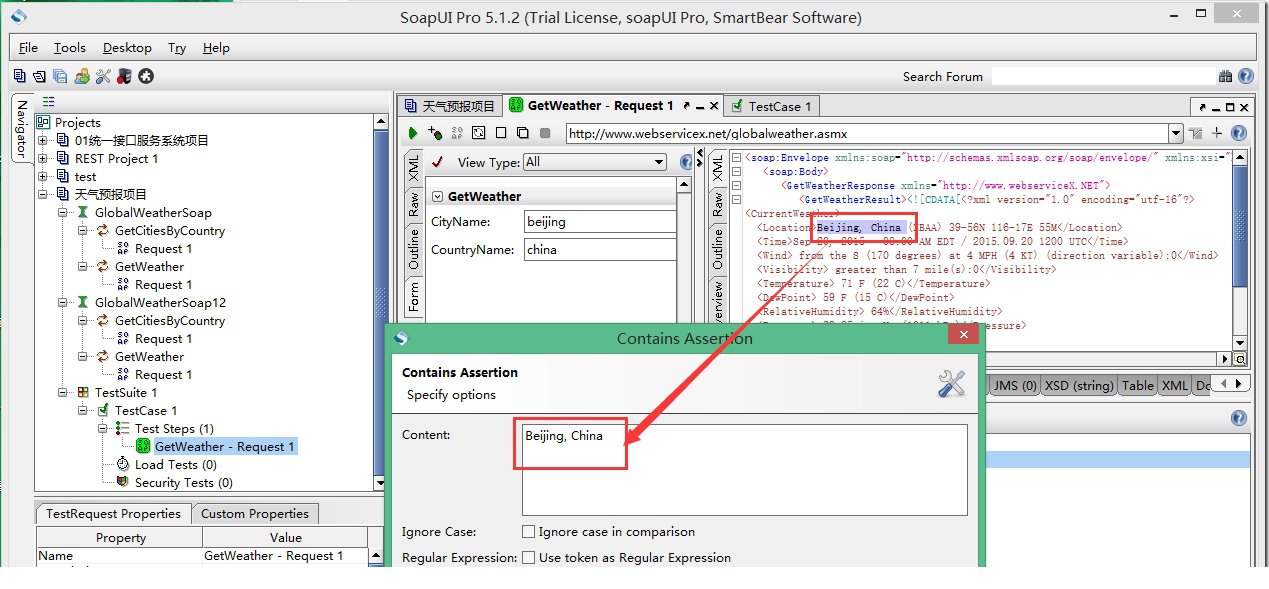The width and height of the screenshot is (1269, 589).
Task: Open the endpoint URL dropdown arrow
Action: 1176,133
